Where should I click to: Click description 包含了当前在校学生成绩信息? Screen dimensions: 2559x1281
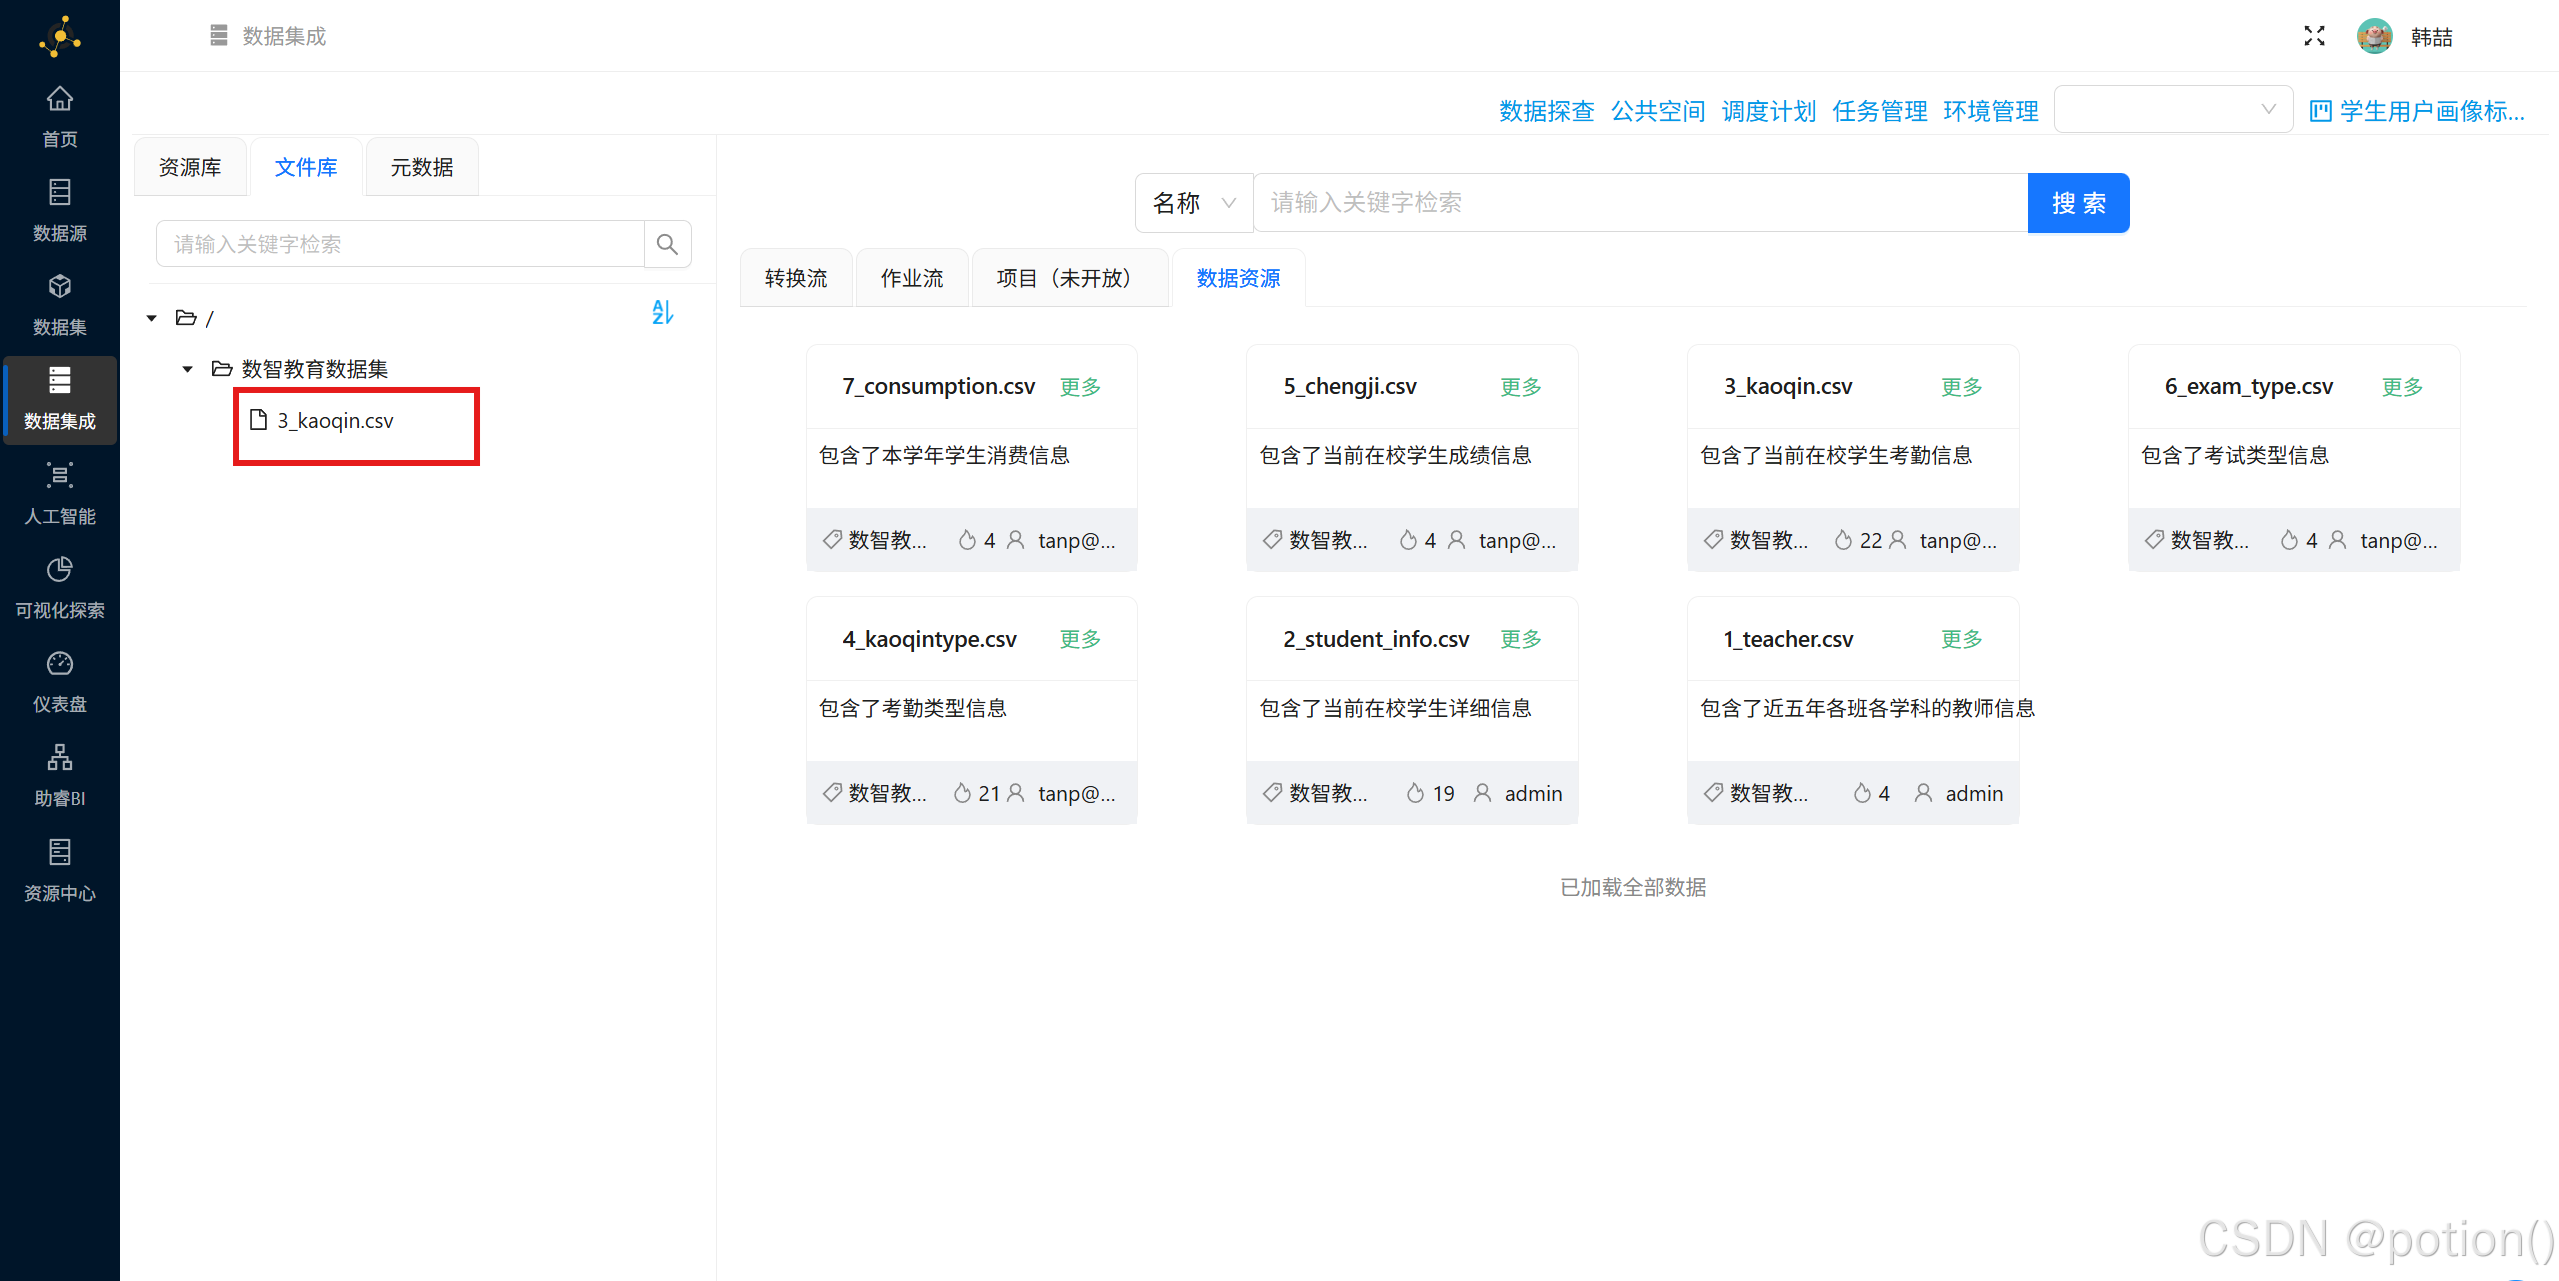point(1396,456)
